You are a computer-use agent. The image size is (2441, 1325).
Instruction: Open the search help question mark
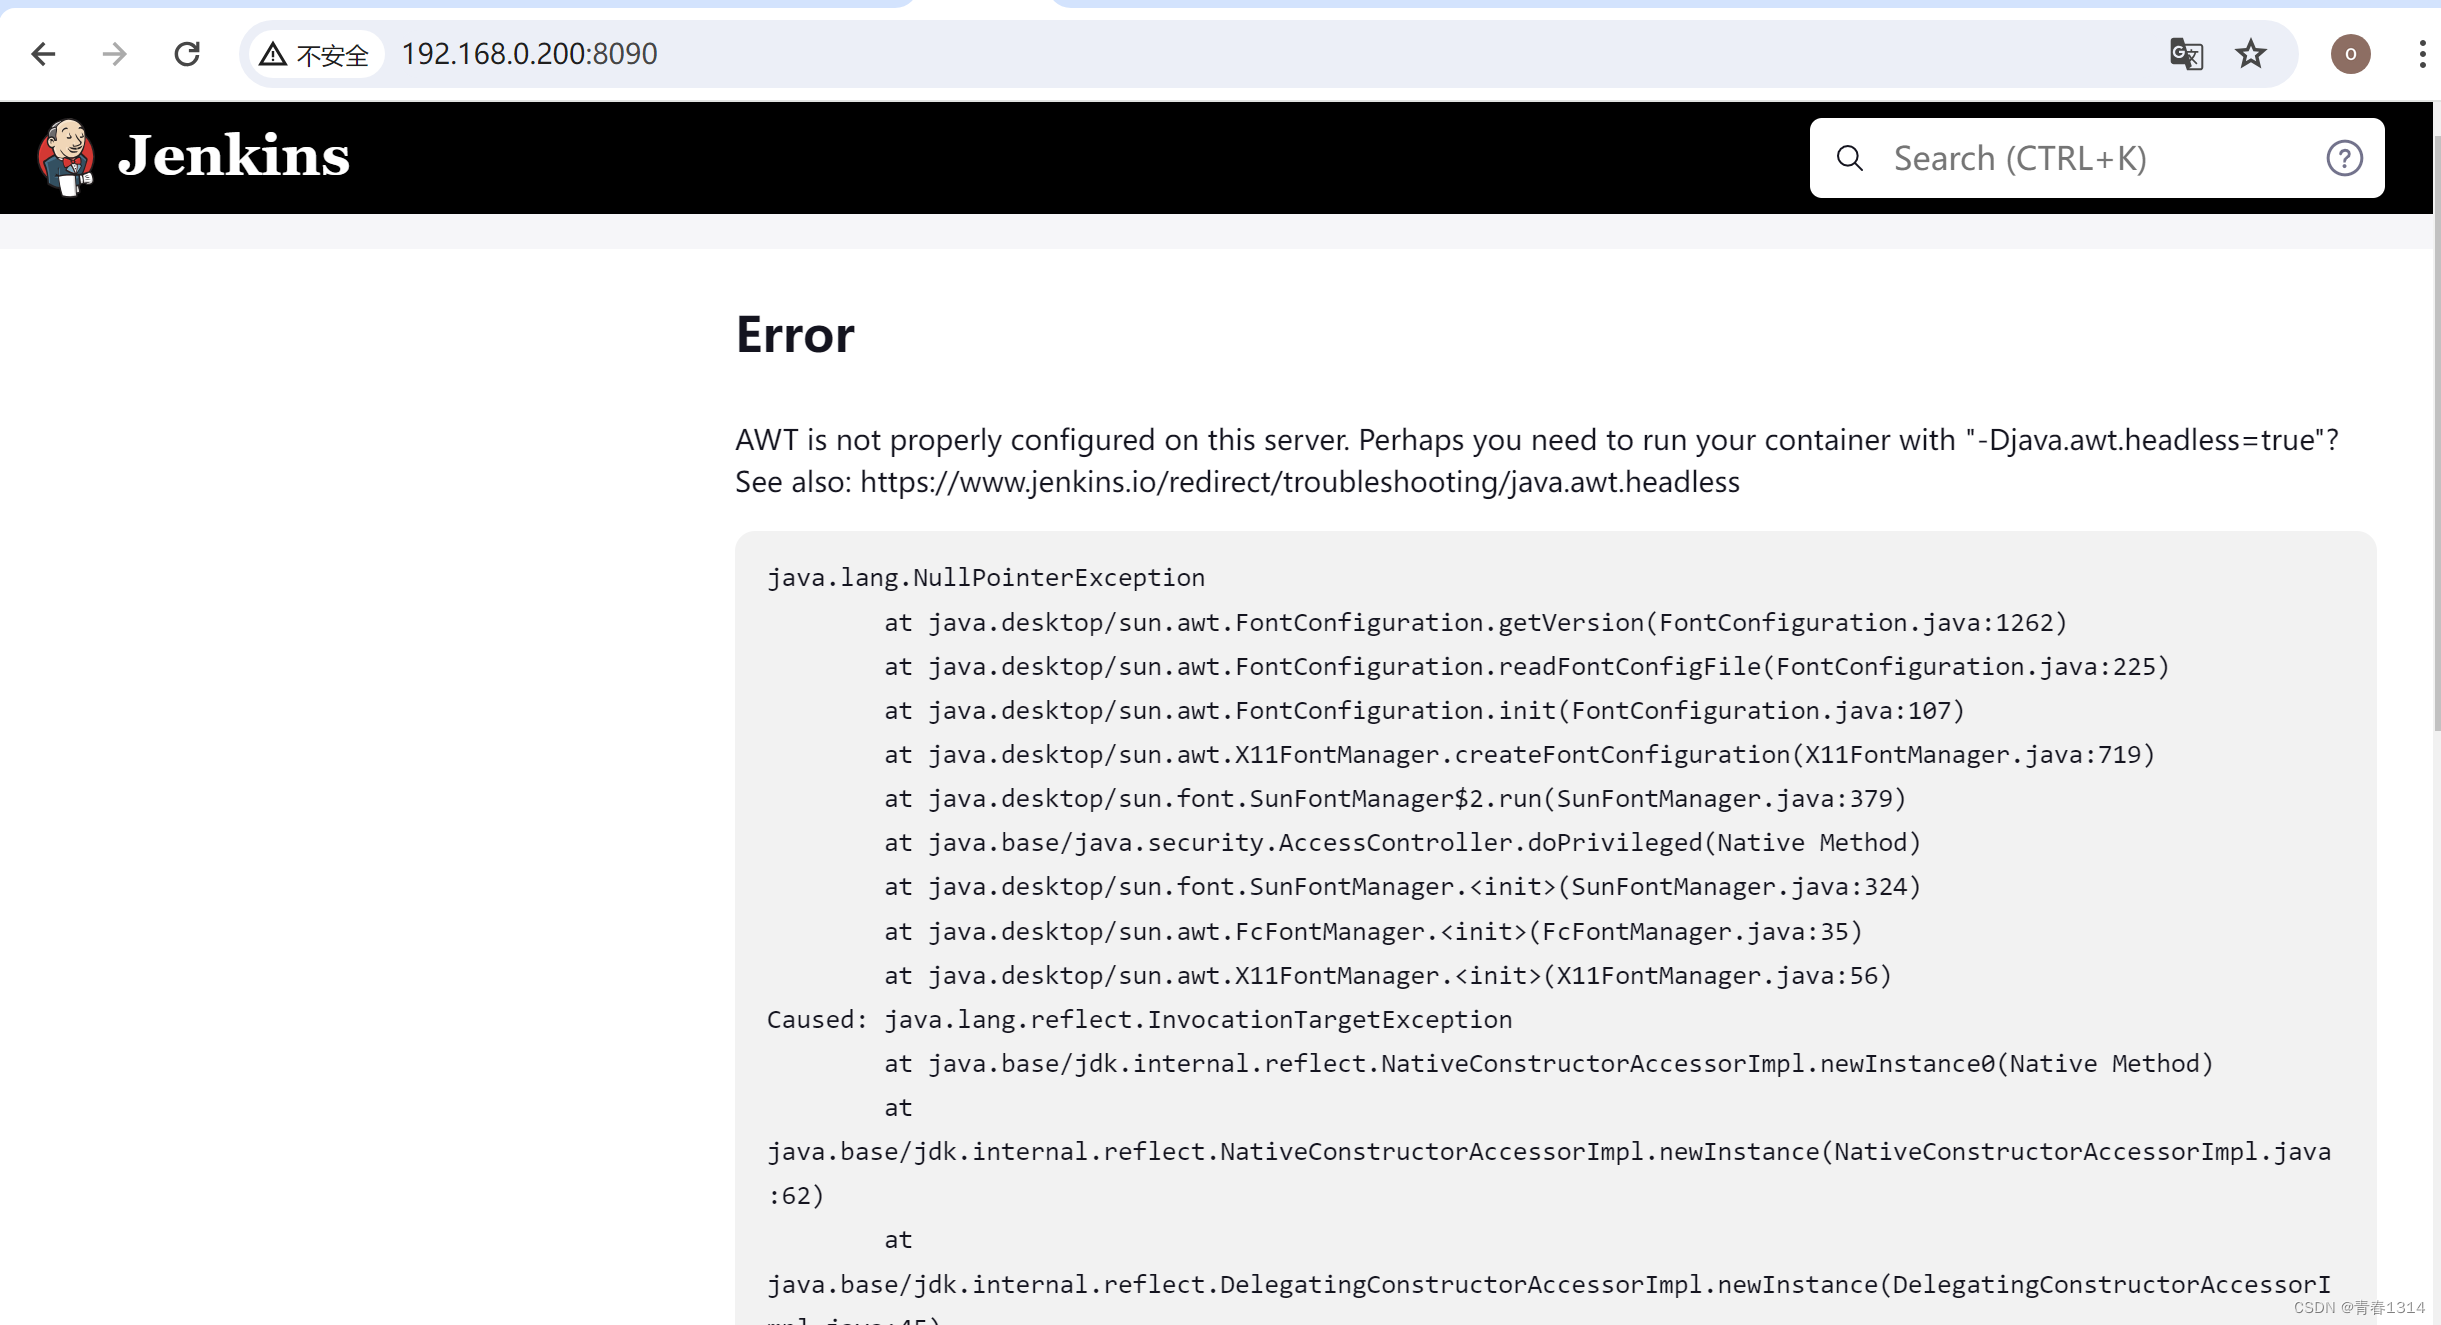pos(2344,158)
